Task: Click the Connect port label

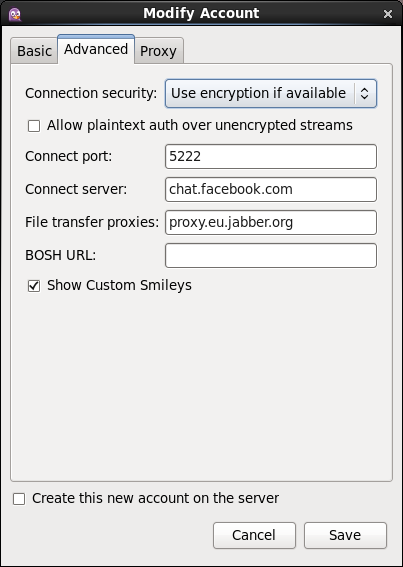Action: coord(69,157)
